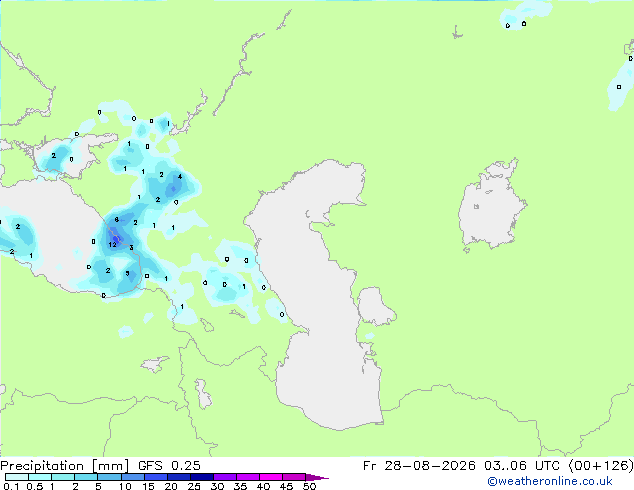Image resolution: width=634 pixels, height=490 pixels.
Task: Choose the 20–25 mm dark blue swatch
Action: [178, 477]
